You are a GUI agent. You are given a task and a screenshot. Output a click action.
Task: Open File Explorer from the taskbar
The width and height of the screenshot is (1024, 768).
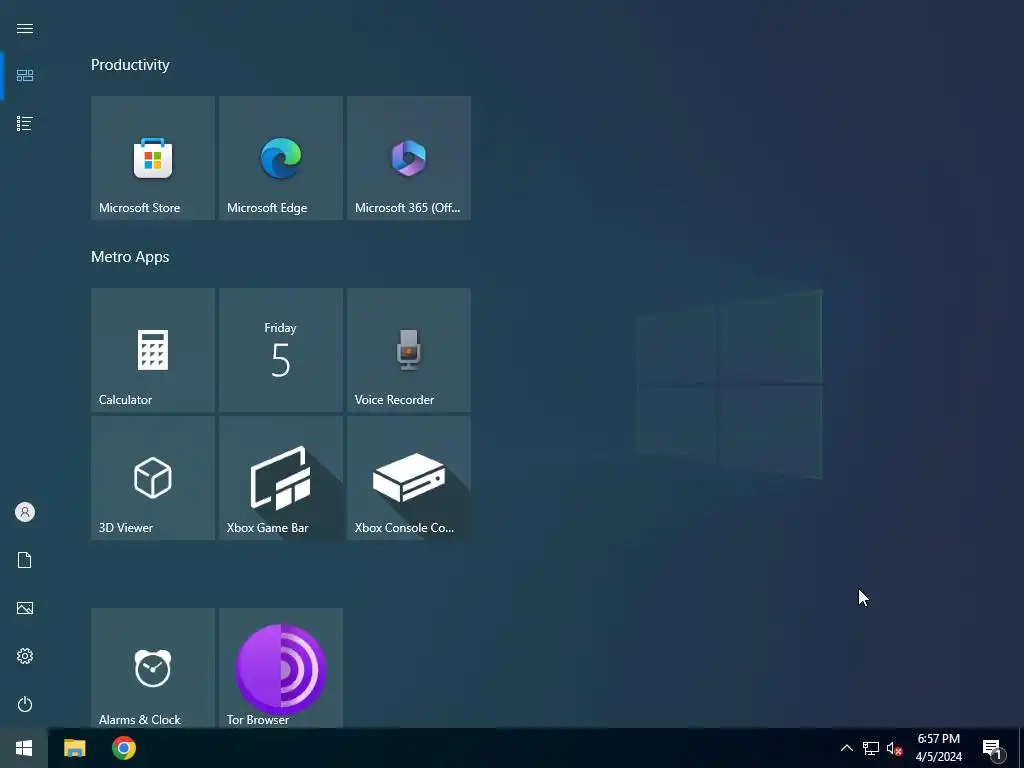click(74, 748)
